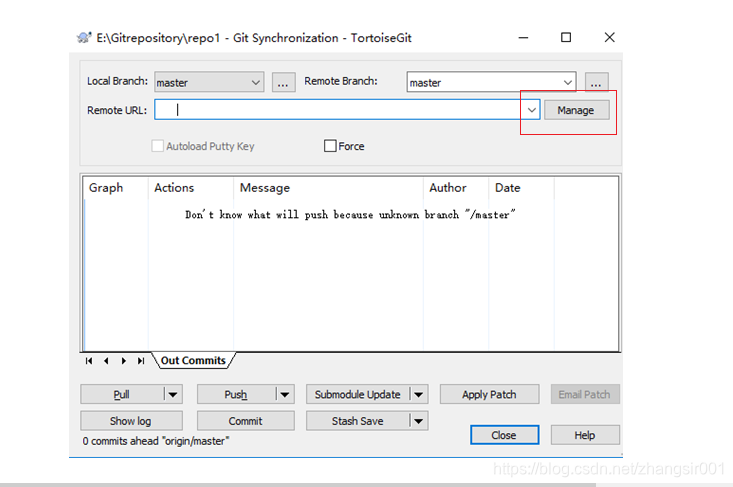Click the Email Patch button

[x=585, y=394]
